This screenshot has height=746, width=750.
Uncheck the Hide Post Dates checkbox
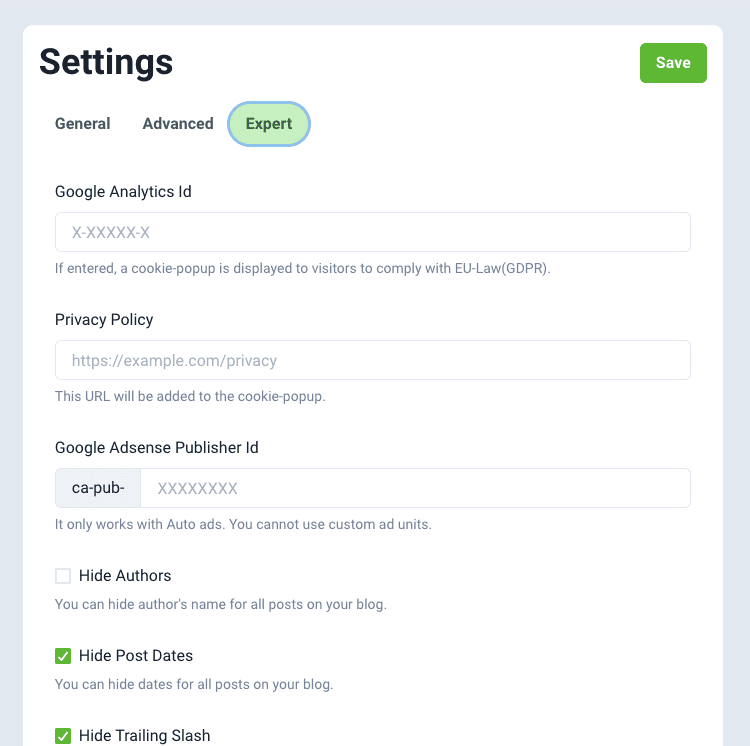[x=63, y=656]
